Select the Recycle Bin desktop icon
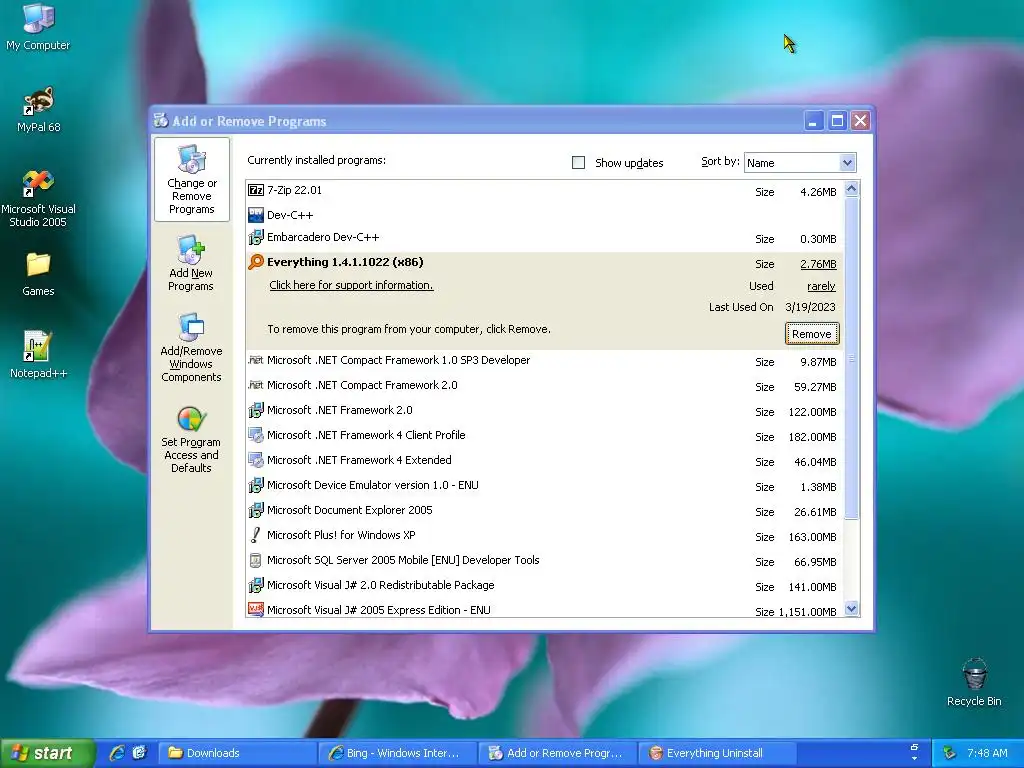 pyautogui.click(x=974, y=682)
